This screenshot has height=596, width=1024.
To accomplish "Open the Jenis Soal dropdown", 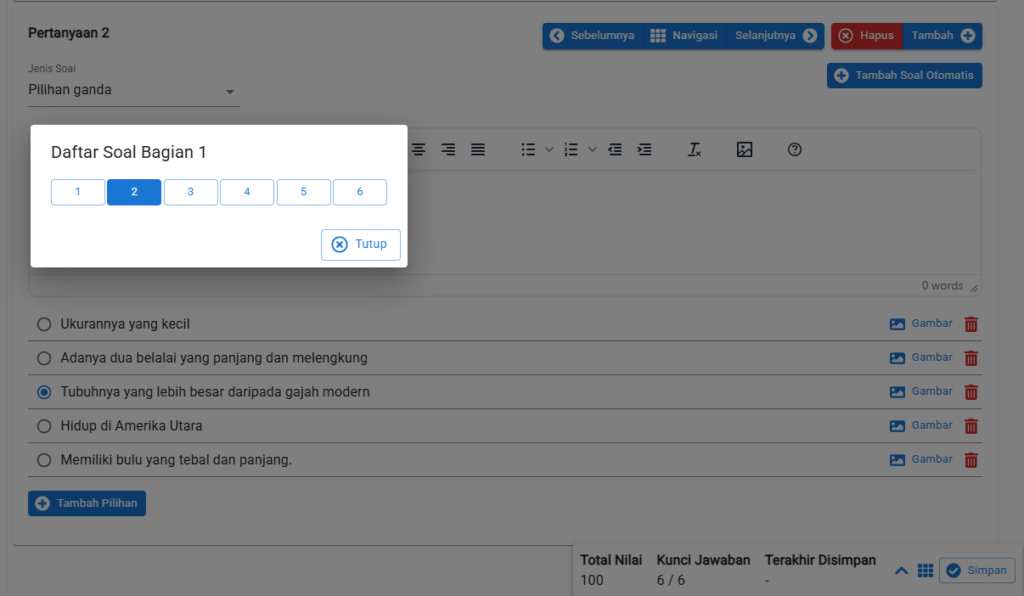I will coord(134,90).
